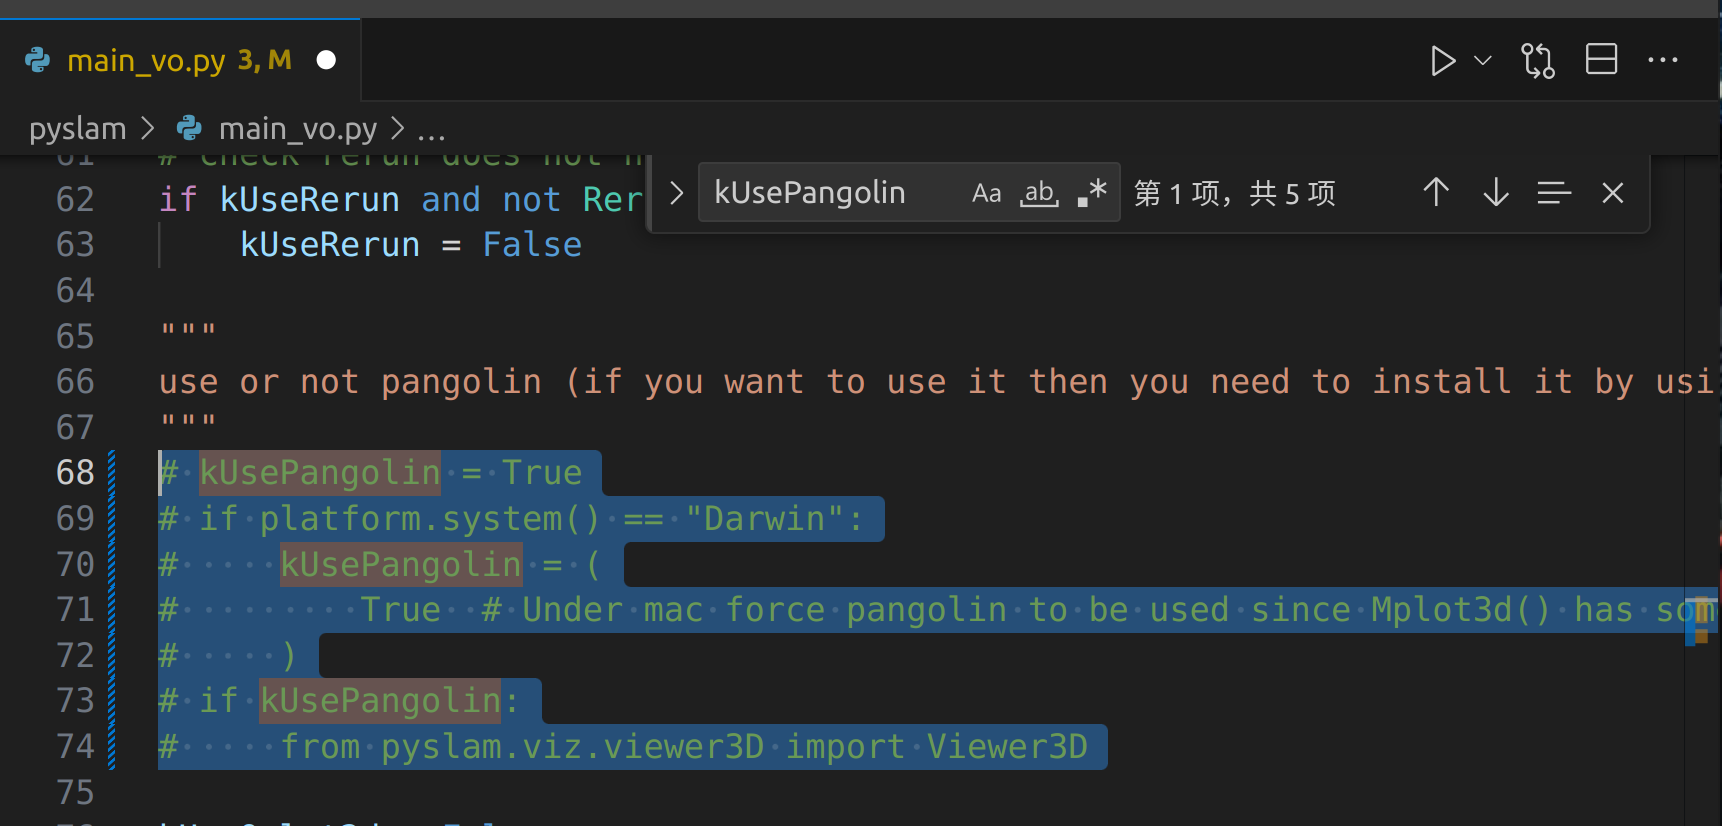Toggle Match Case in find widget

pos(987,193)
